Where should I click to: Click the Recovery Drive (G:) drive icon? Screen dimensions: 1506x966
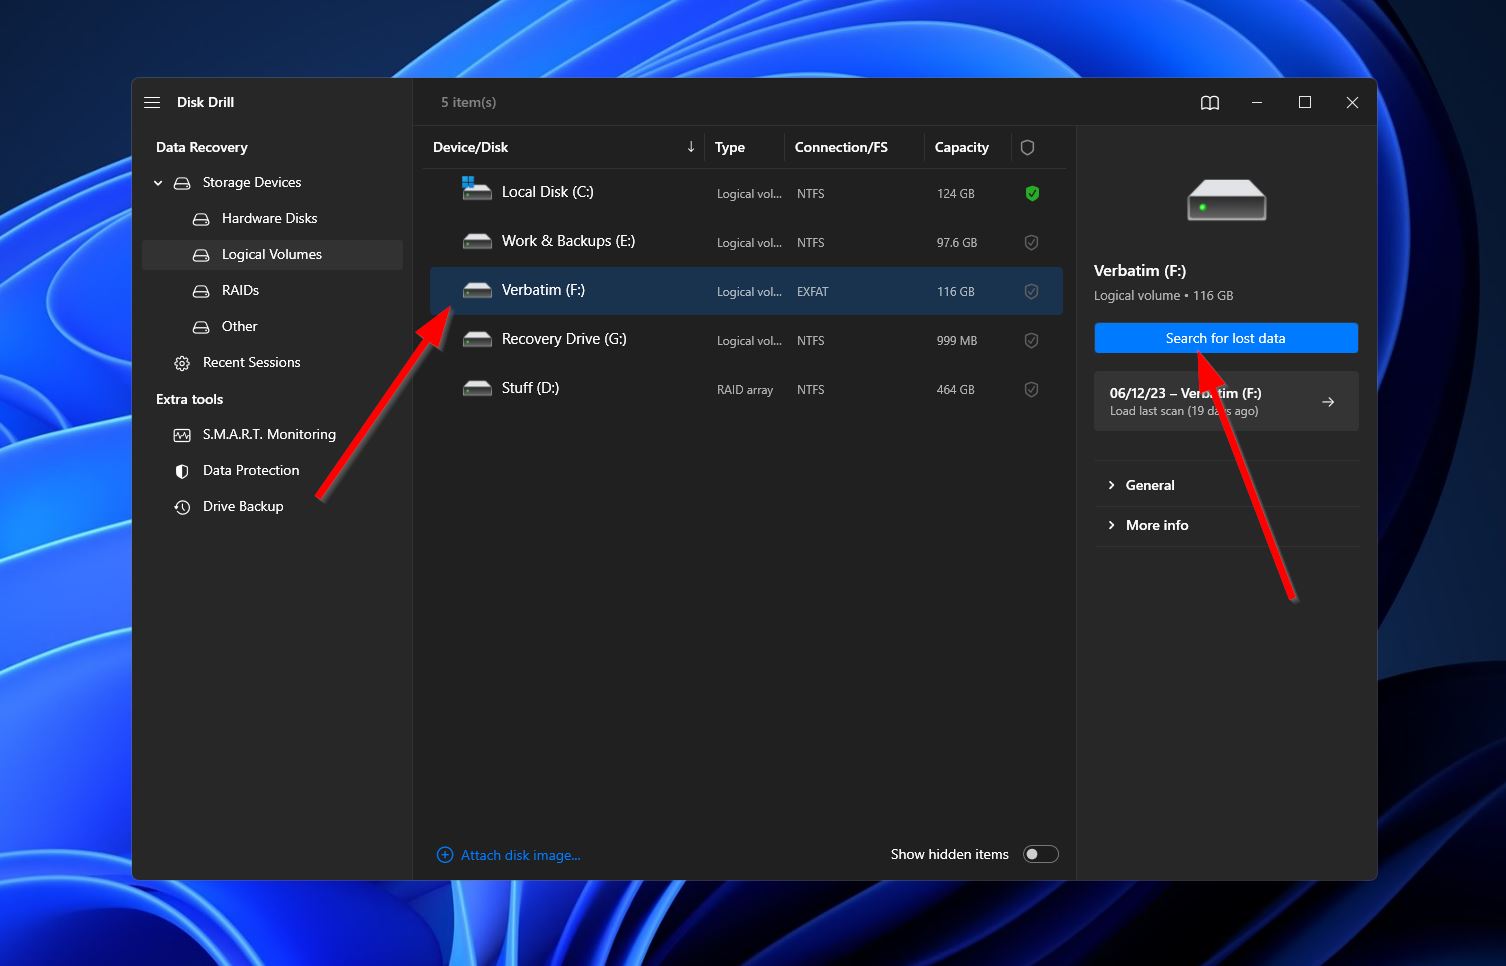coord(477,339)
